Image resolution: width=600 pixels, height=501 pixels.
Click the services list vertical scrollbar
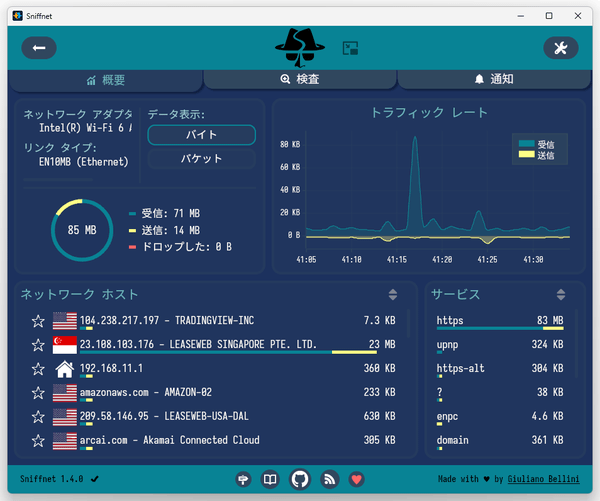576,344
